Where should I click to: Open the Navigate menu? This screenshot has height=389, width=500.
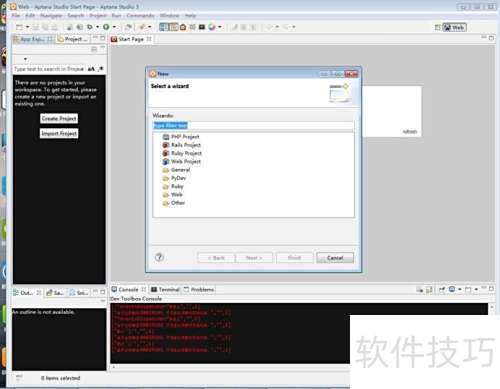[51, 15]
